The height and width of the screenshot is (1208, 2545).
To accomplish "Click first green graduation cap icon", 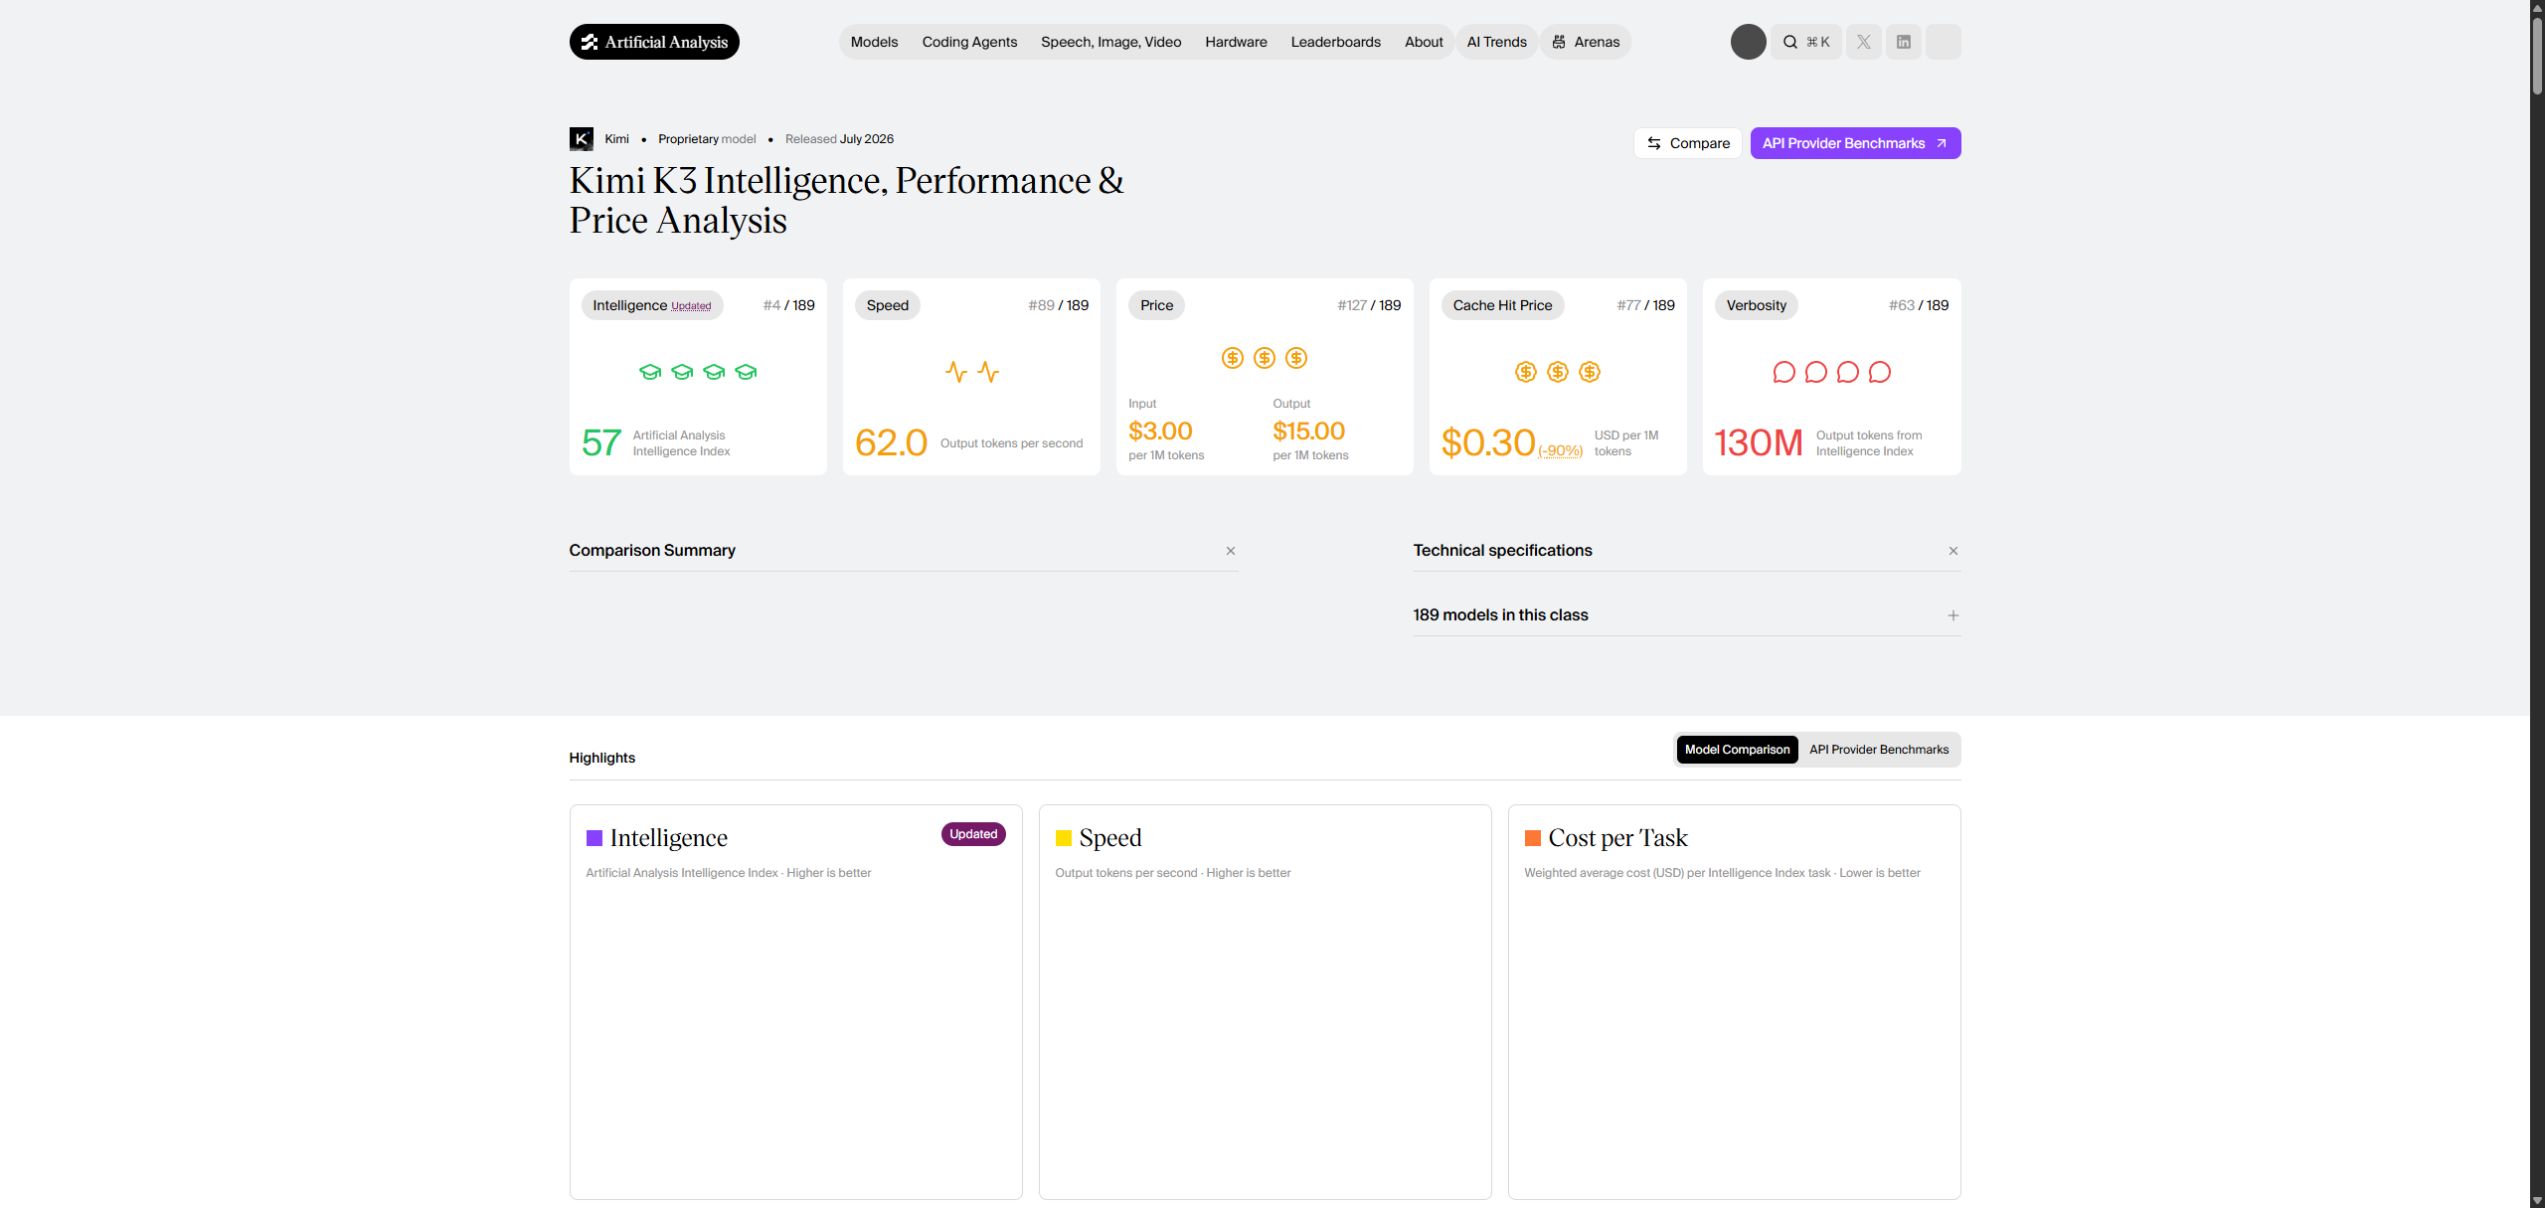I will [650, 372].
